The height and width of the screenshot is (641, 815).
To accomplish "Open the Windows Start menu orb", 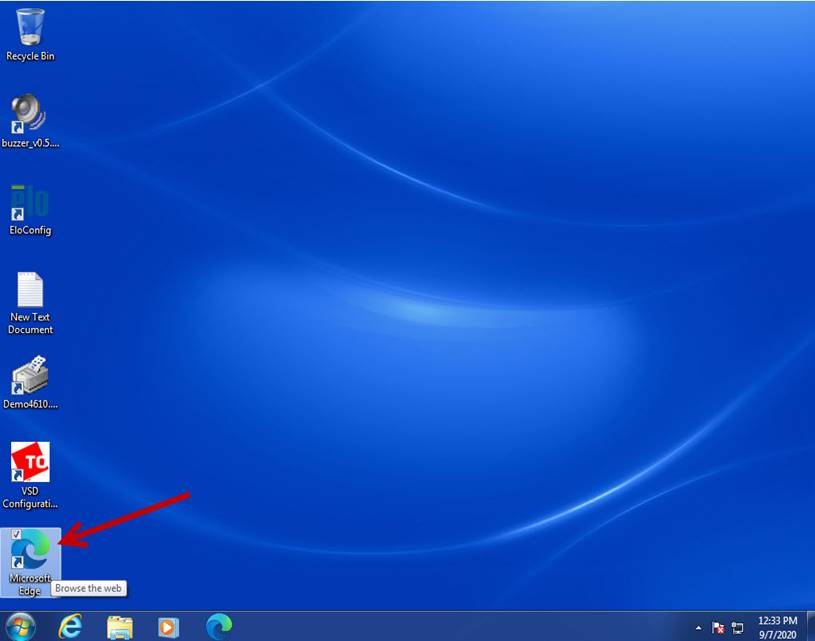I will 20,626.
